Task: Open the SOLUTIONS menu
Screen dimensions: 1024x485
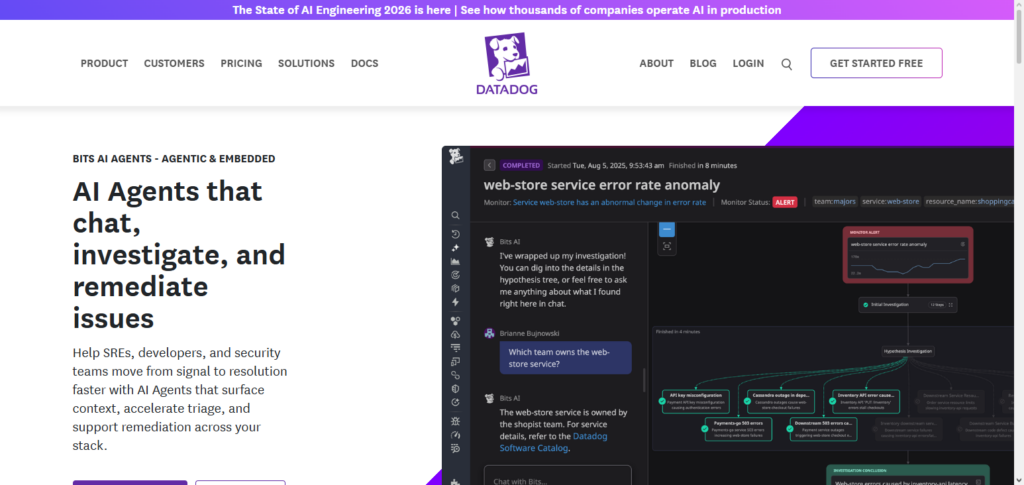Action: tap(306, 63)
